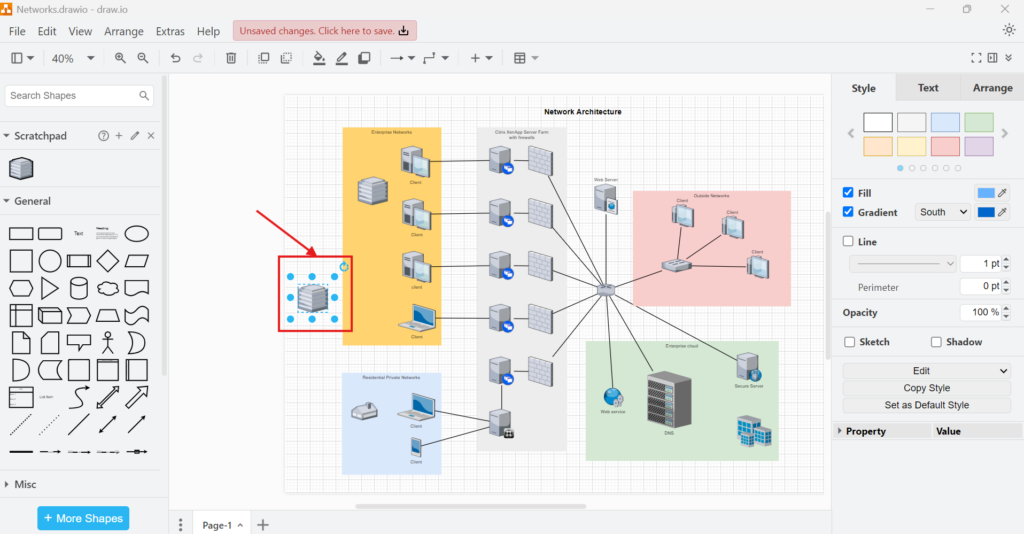Open the 40% zoom level dropdown

[x=73, y=58]
